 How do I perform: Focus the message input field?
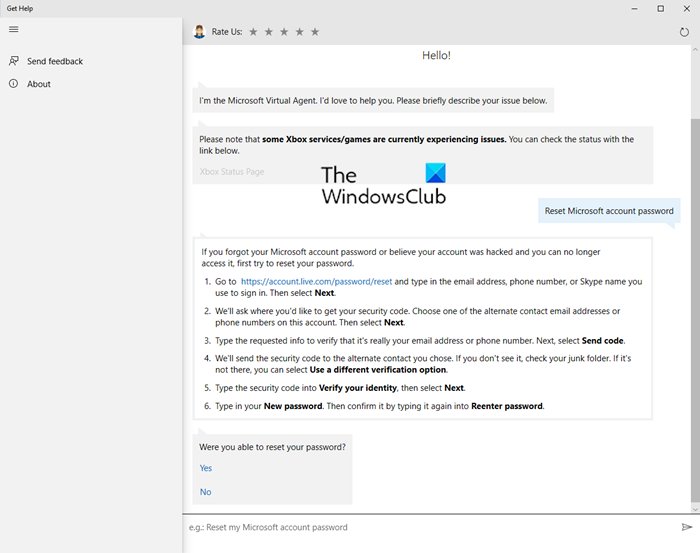click(431, 527)
